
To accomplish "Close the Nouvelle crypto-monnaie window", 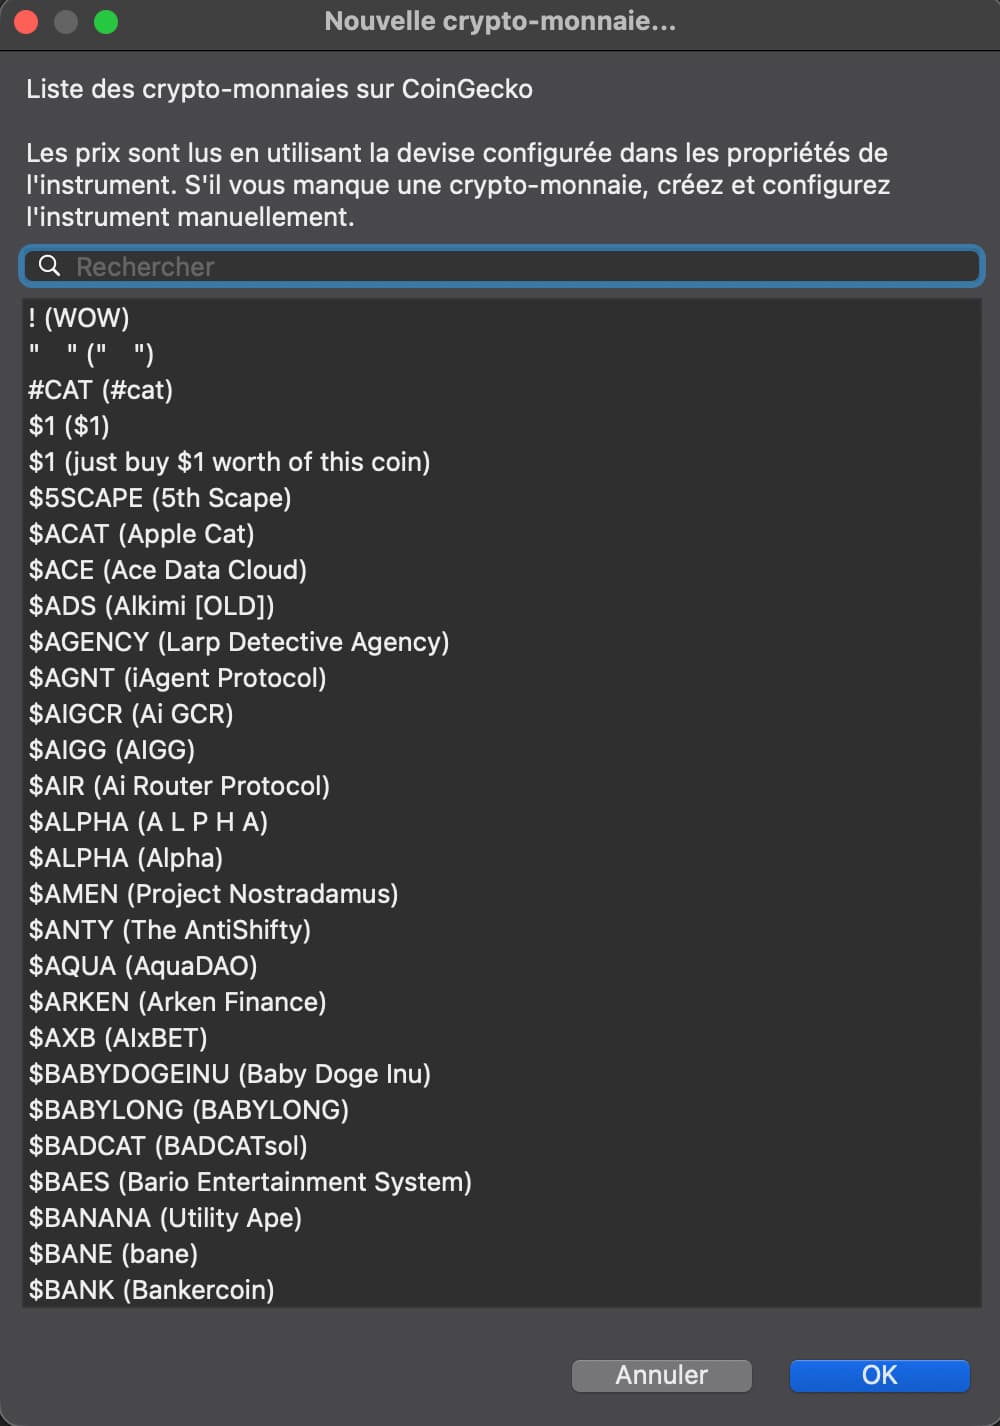I will pos(26,22).
